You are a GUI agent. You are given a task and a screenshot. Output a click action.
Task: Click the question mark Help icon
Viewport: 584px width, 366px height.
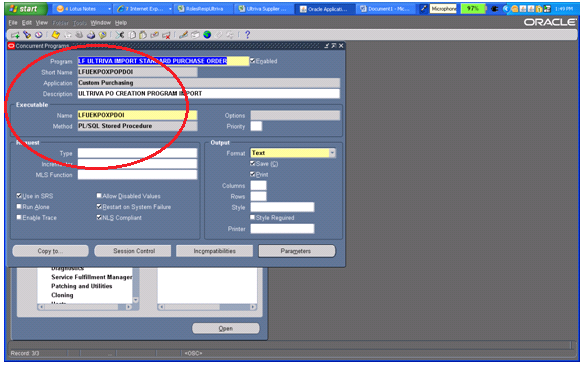coord(247,35)
